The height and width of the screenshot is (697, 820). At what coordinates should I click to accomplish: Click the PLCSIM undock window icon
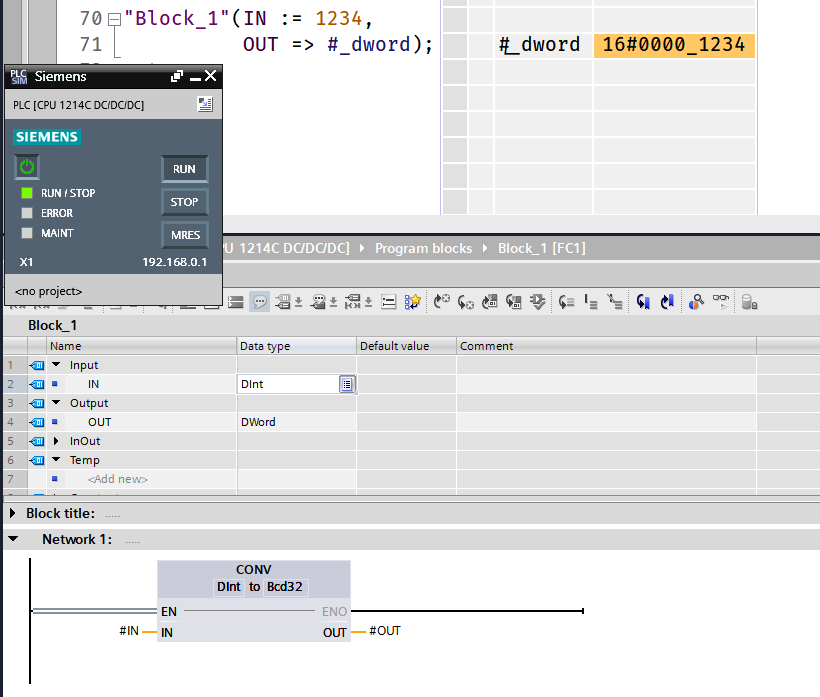177,76
